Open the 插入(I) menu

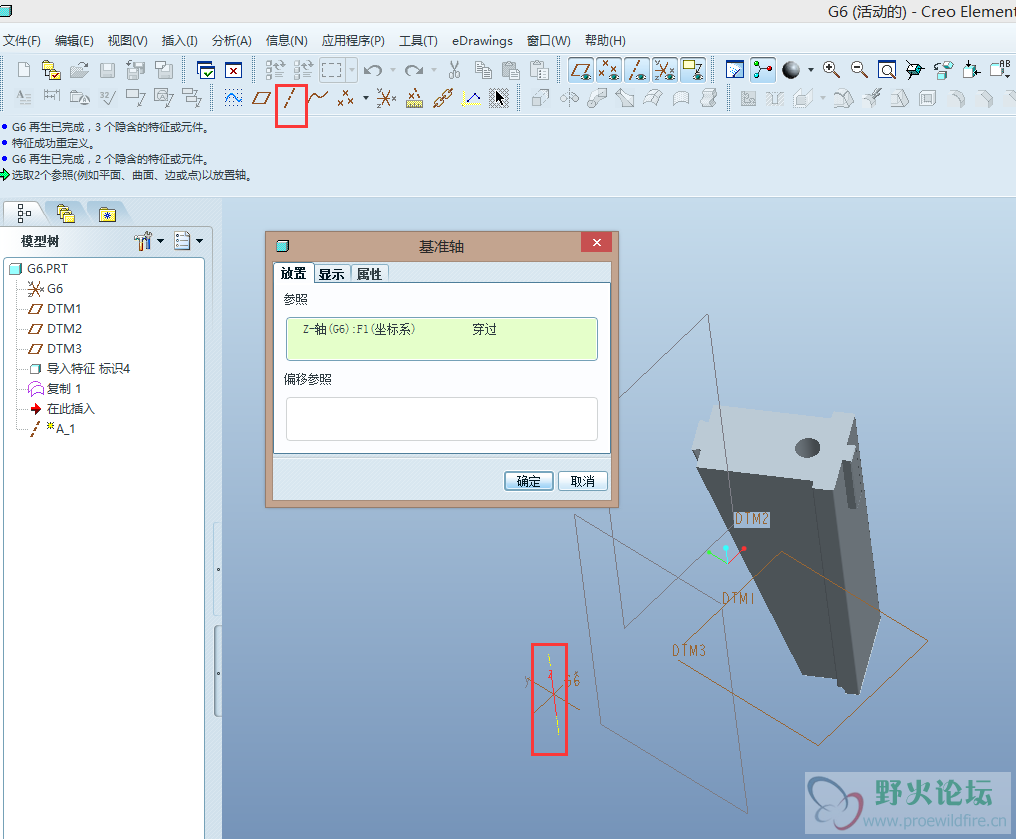pyautogui.click(x=180, y=41)
